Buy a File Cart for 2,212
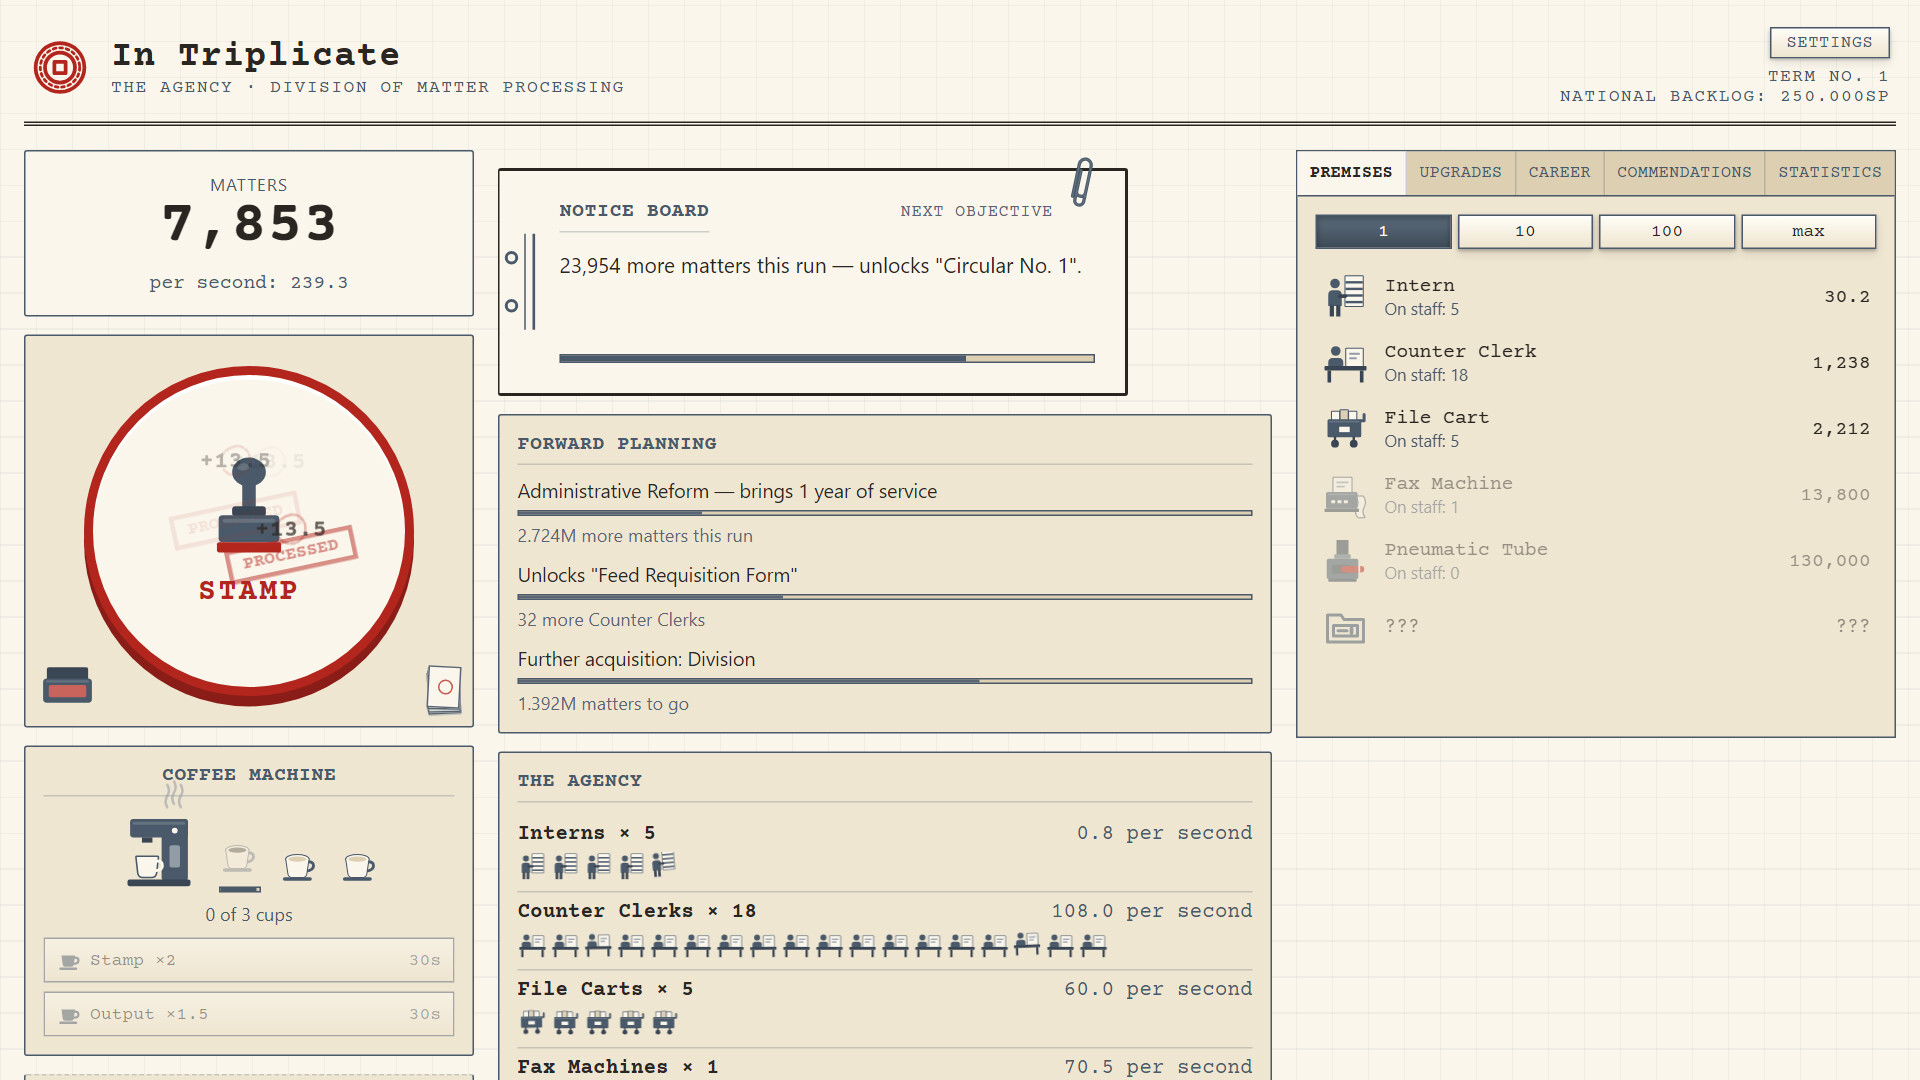The height and width of the screenshot is (1080, 1920). point(1596,429)
